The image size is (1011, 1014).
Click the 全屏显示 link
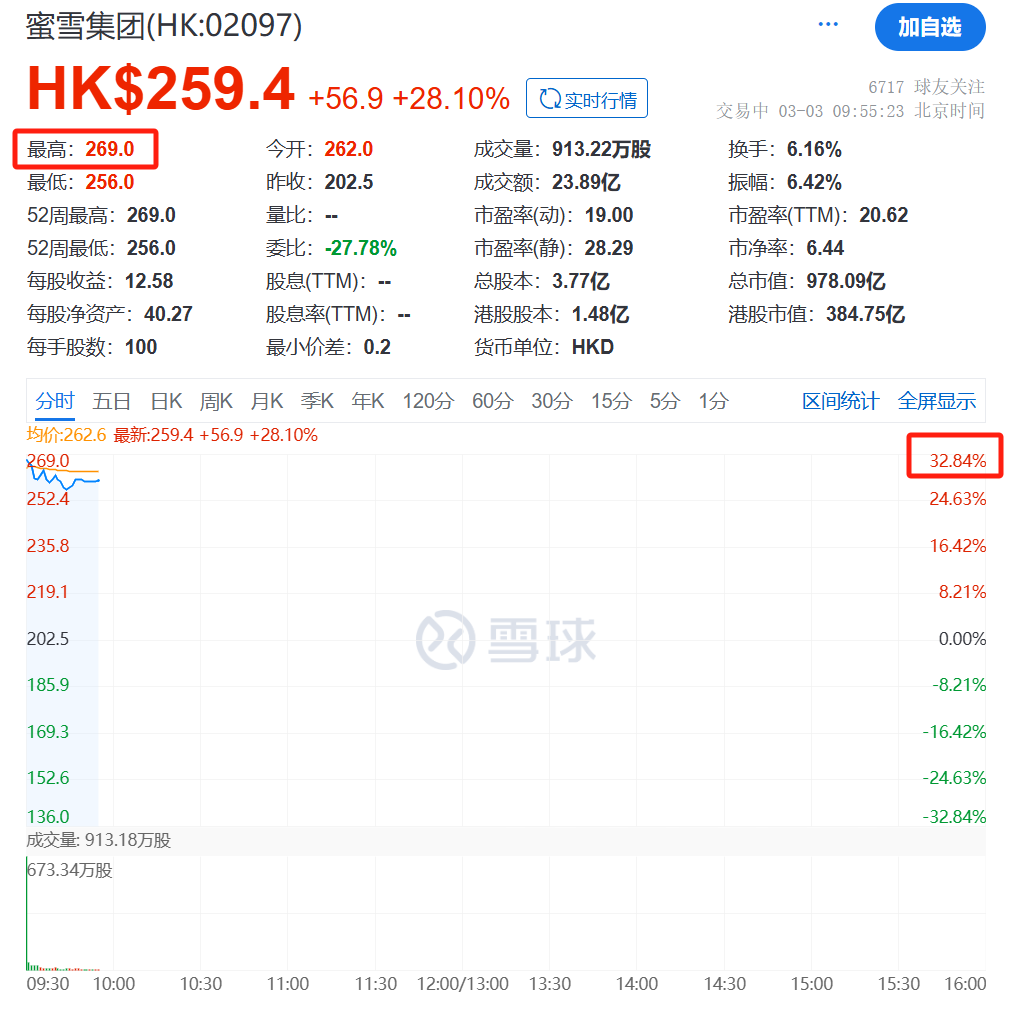pos(937,401)
